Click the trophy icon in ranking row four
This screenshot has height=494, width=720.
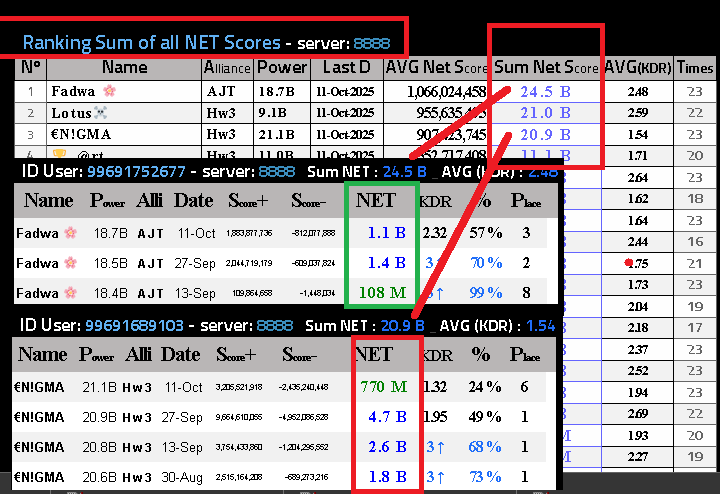[x=59, y=155]
